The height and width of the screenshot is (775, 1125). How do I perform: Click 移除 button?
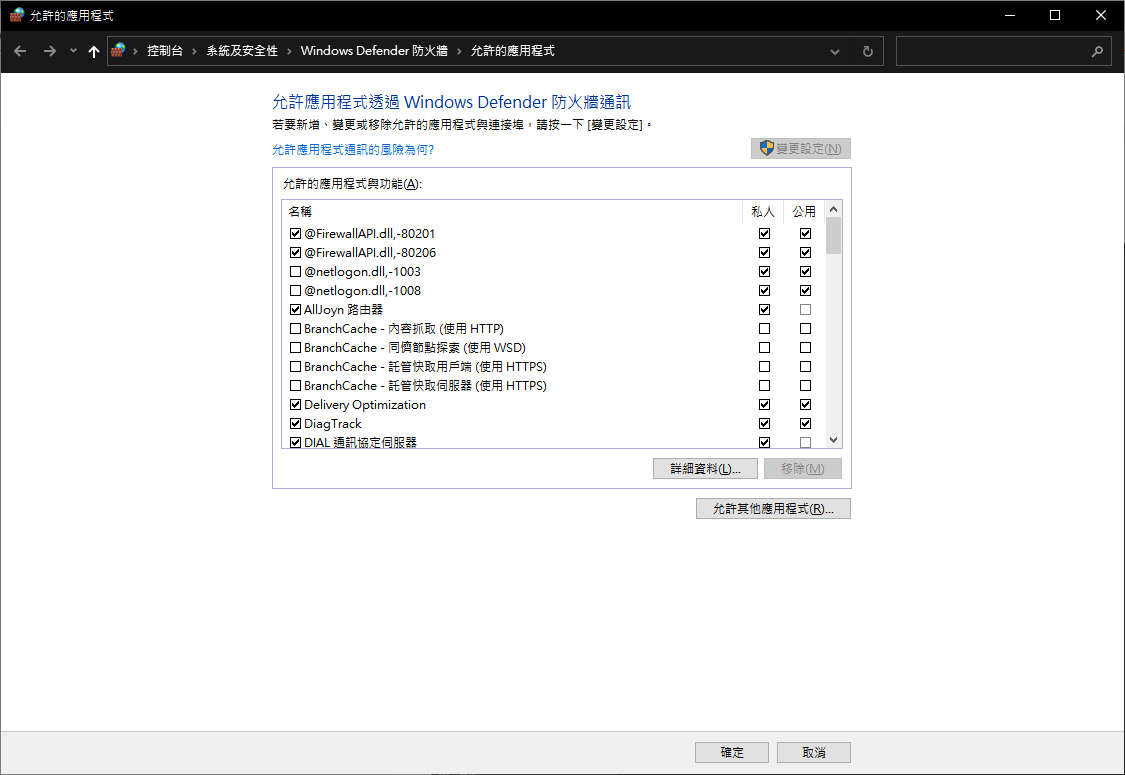(802, 469)
